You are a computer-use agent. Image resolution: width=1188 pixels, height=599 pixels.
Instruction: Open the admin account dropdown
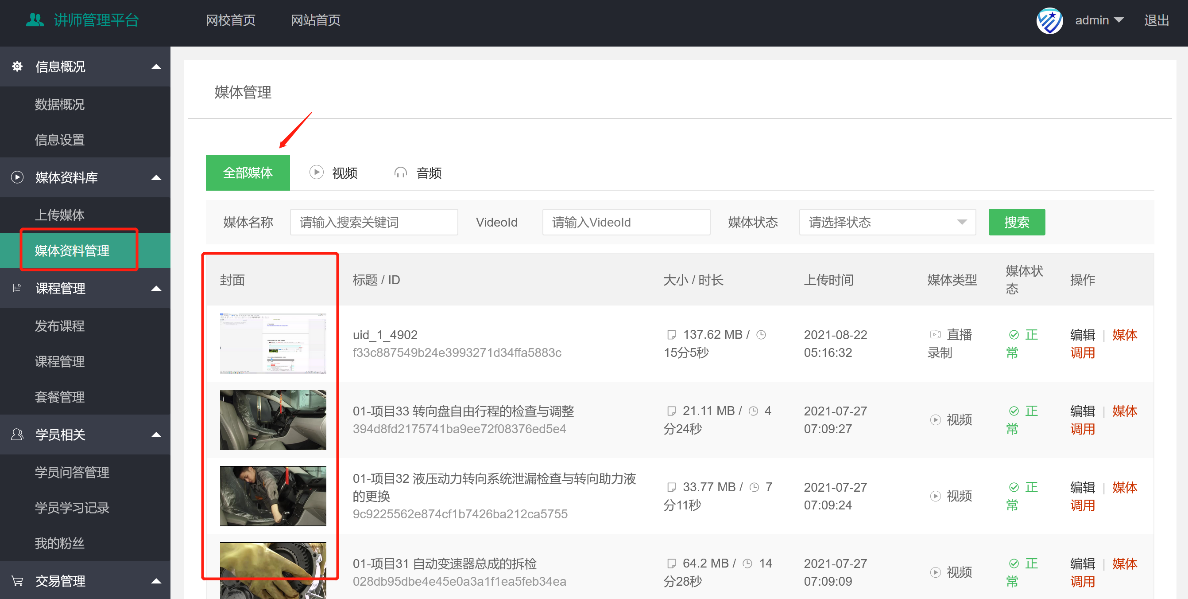[1099, 20]
